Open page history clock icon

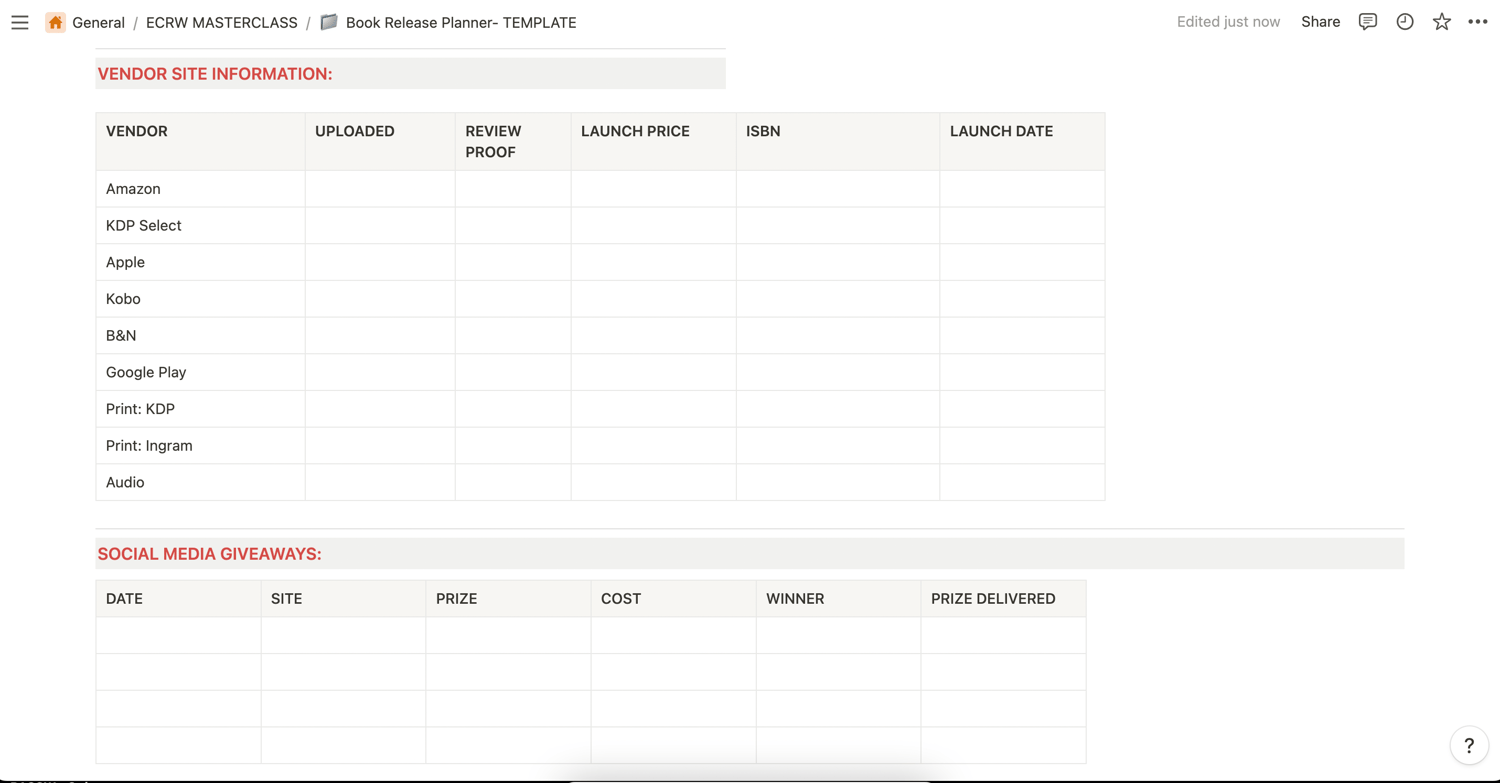coord(1405,22)
